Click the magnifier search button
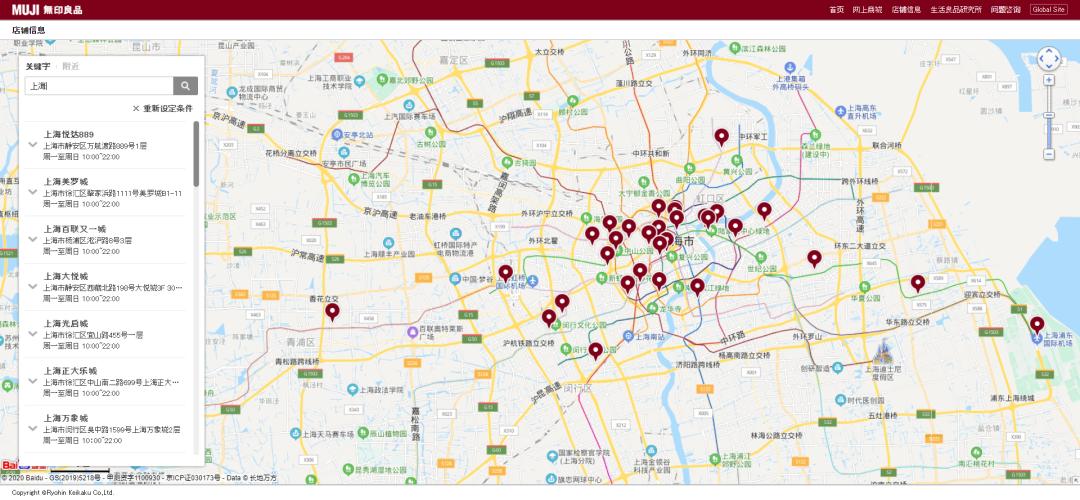 click(185, 85)
